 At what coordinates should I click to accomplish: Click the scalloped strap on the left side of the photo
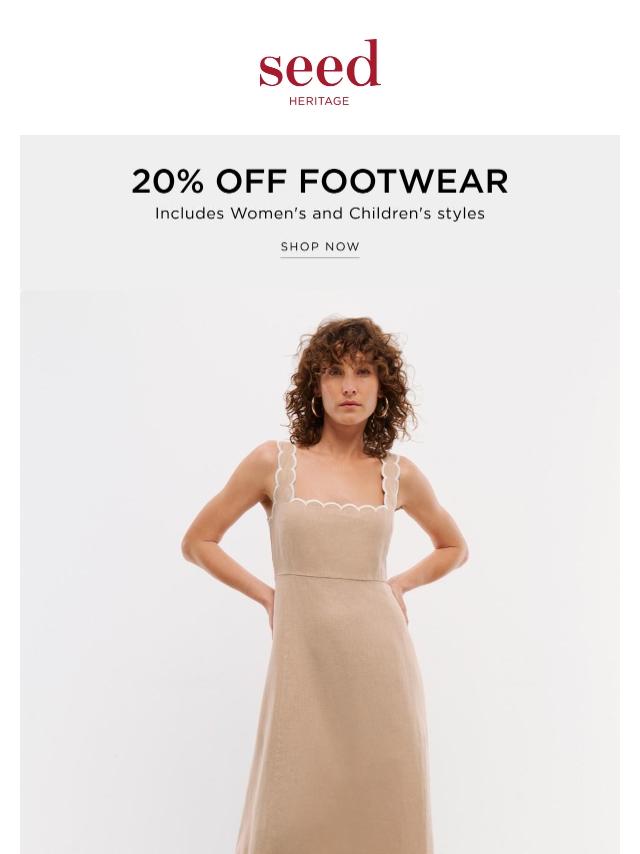pyautogui.click(x=285, y=472)
